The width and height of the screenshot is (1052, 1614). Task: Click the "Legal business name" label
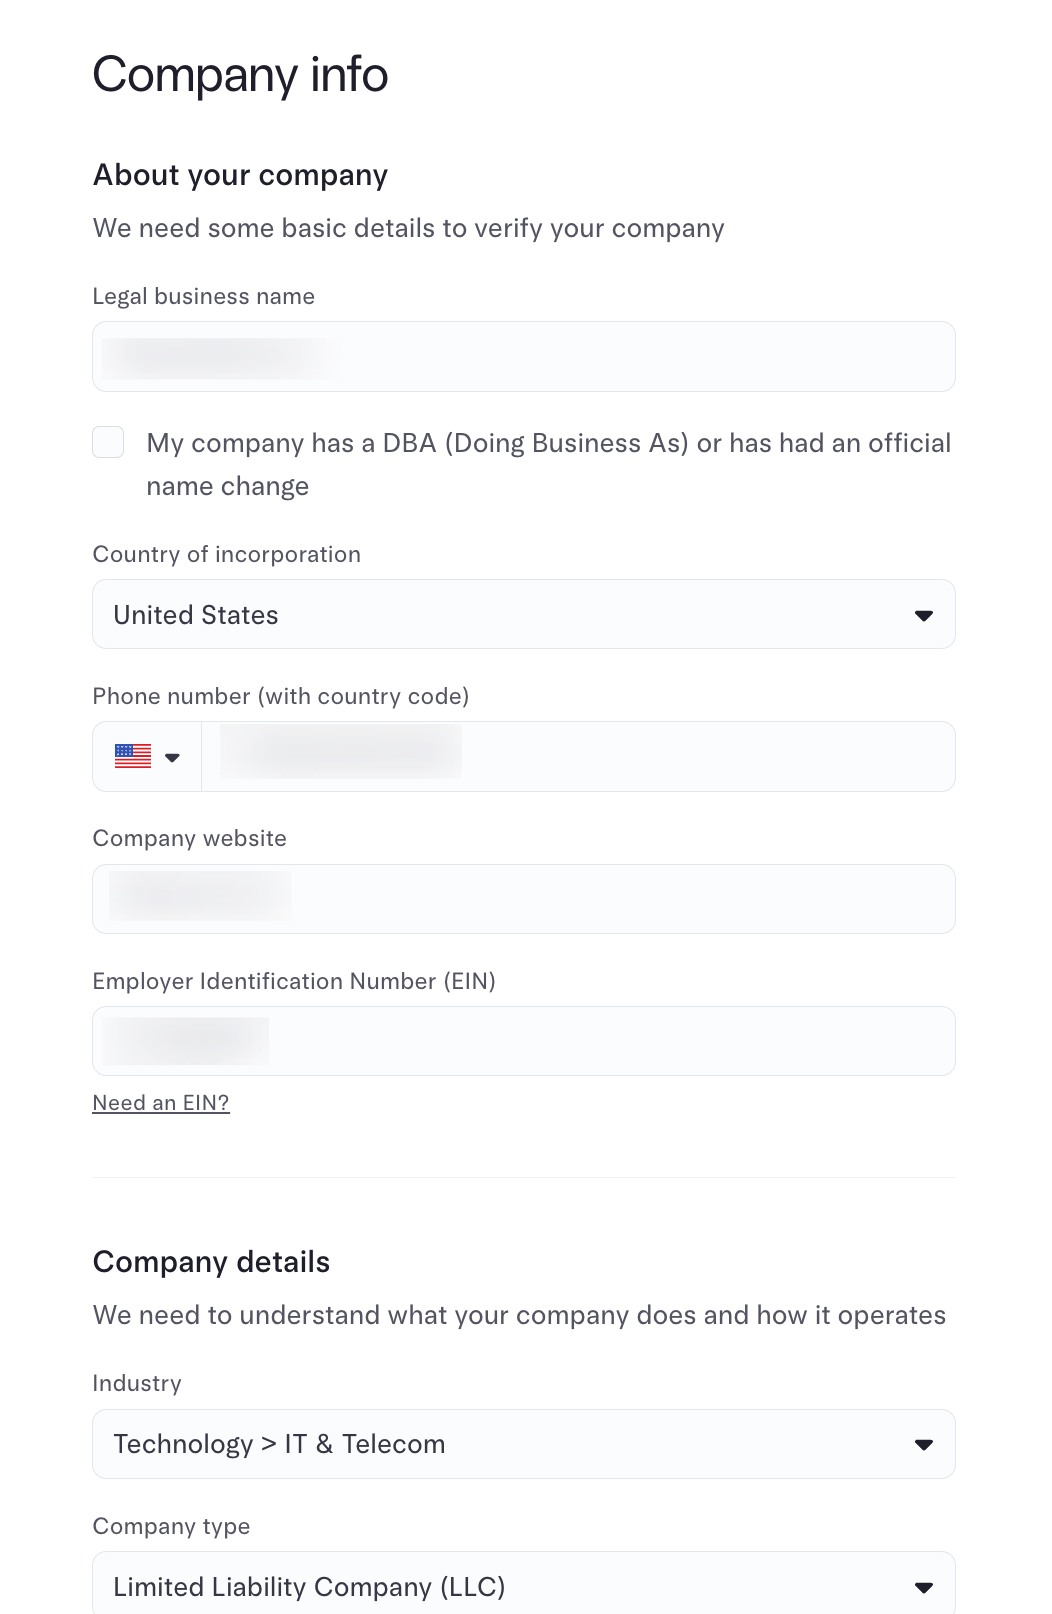tap(204, 296)
